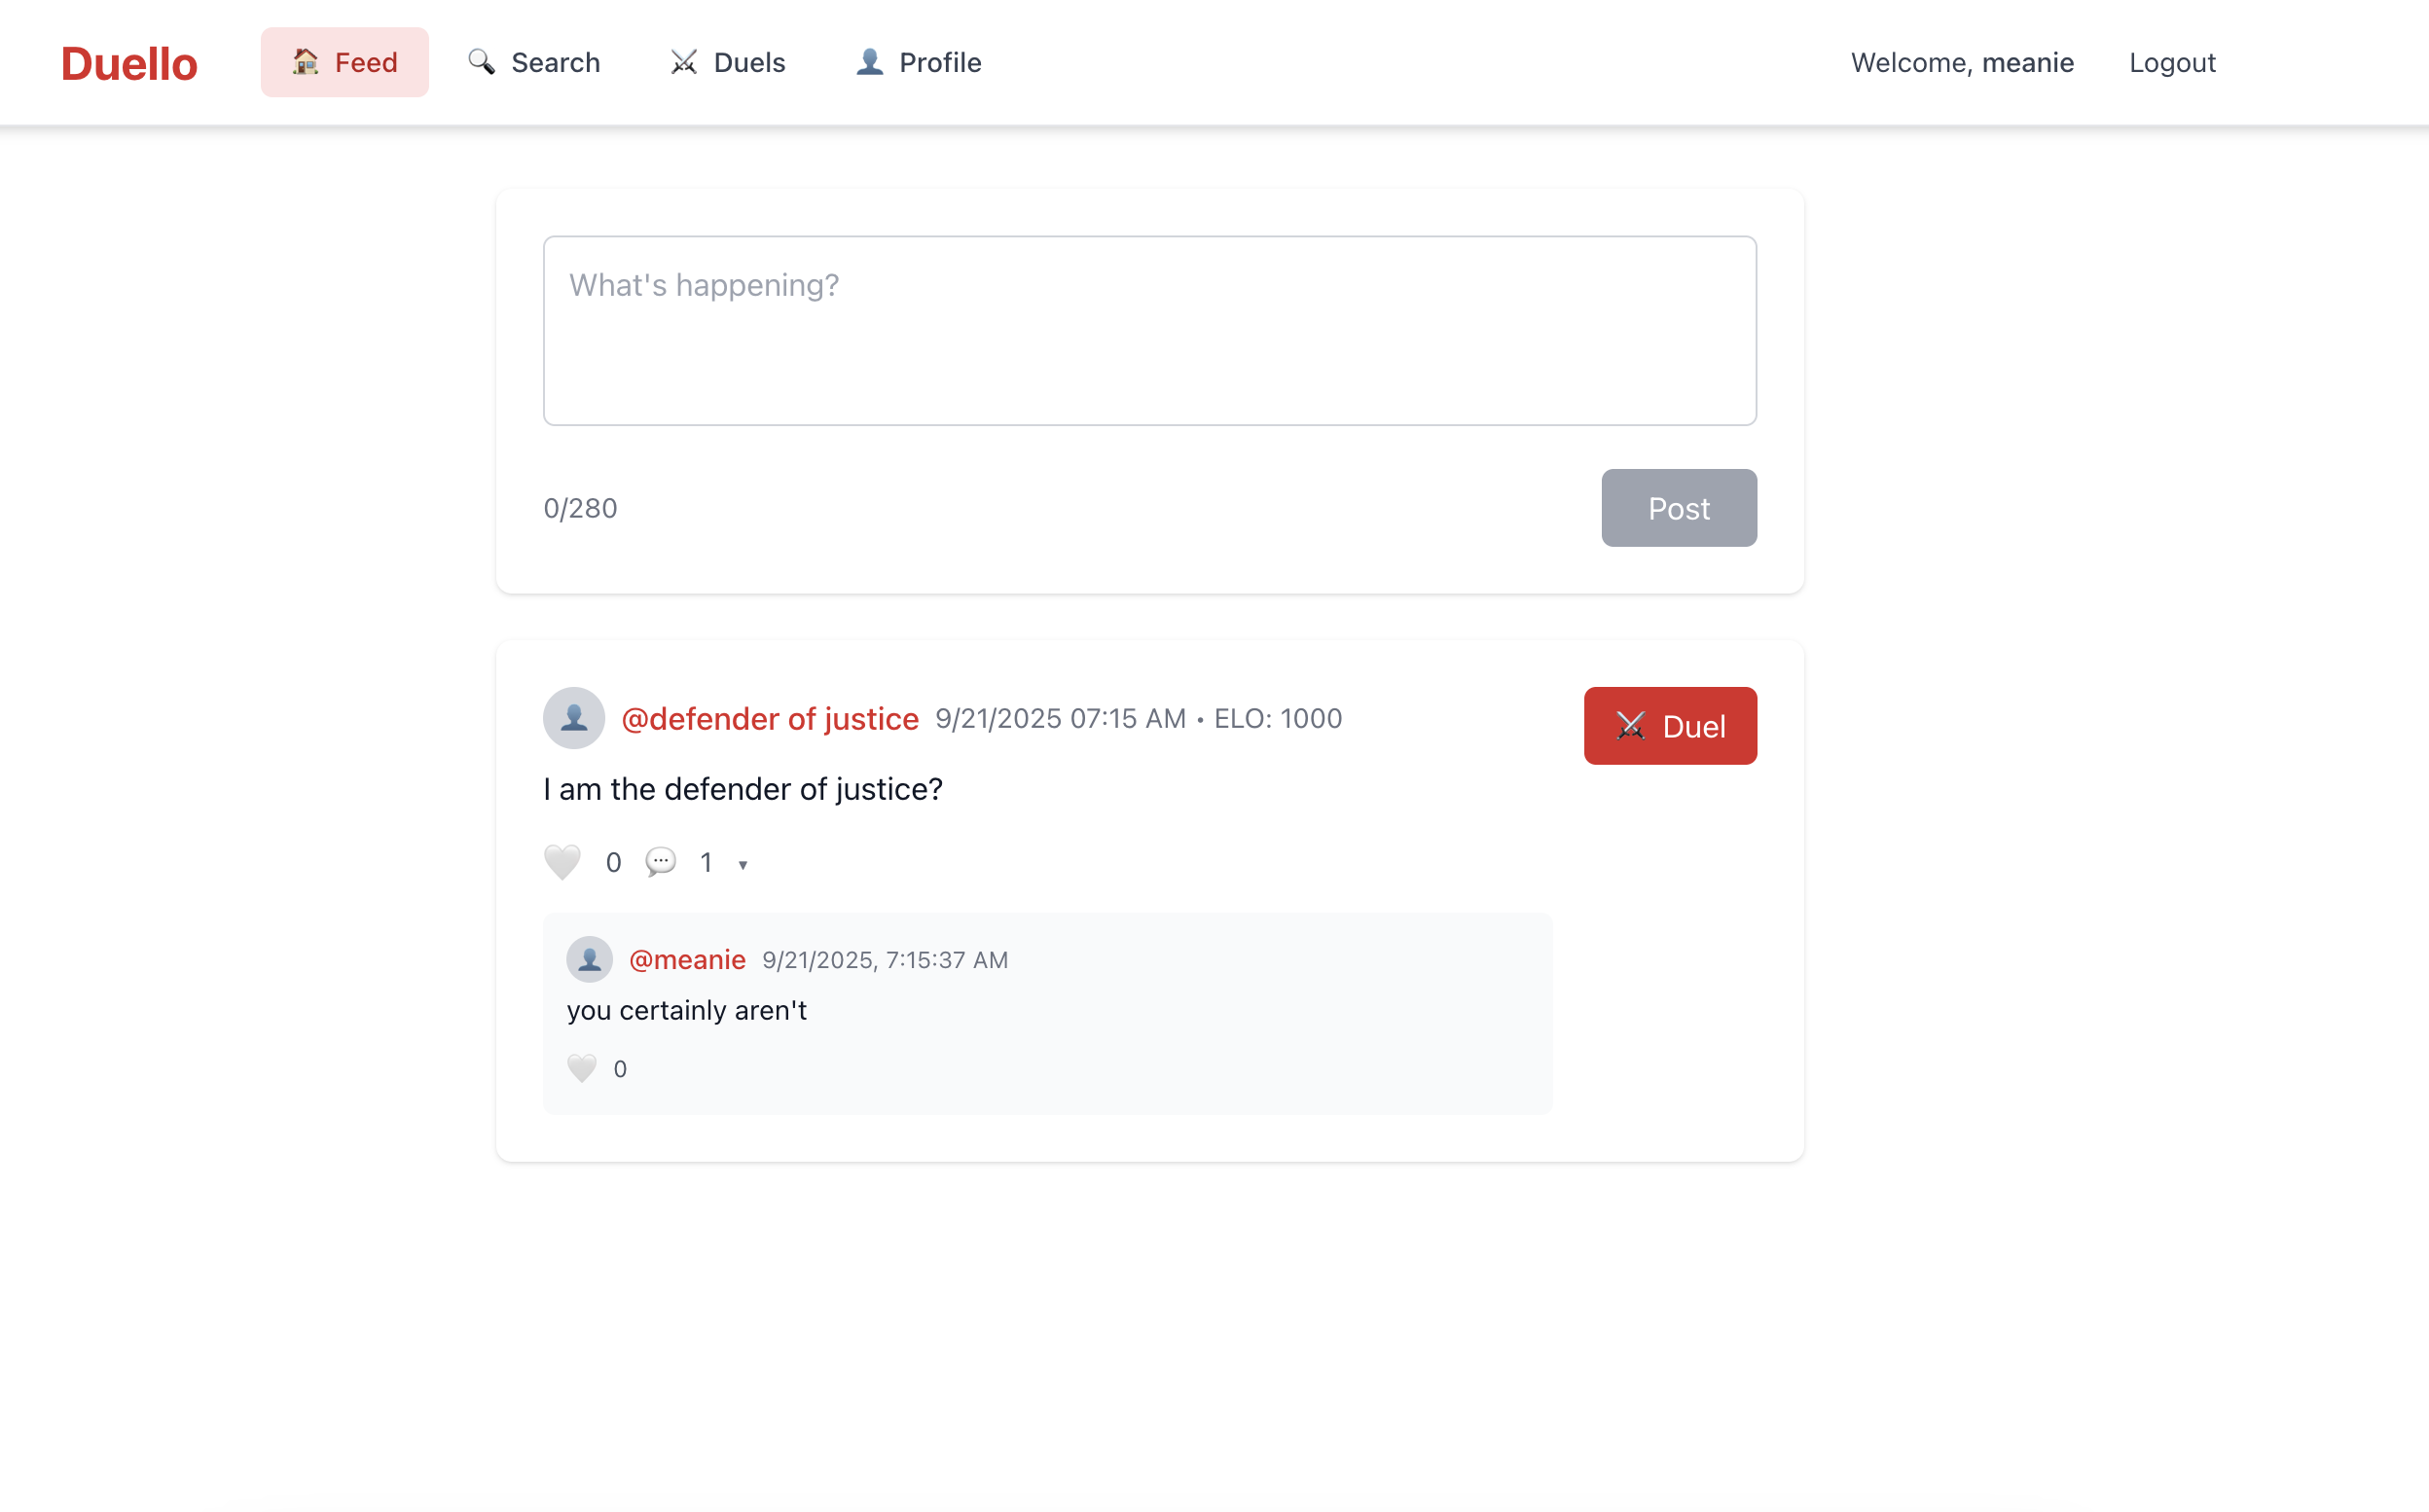The image size is (2429, 1512).
Task: Collapse comments with the small arrow
Action: [743, 865]
